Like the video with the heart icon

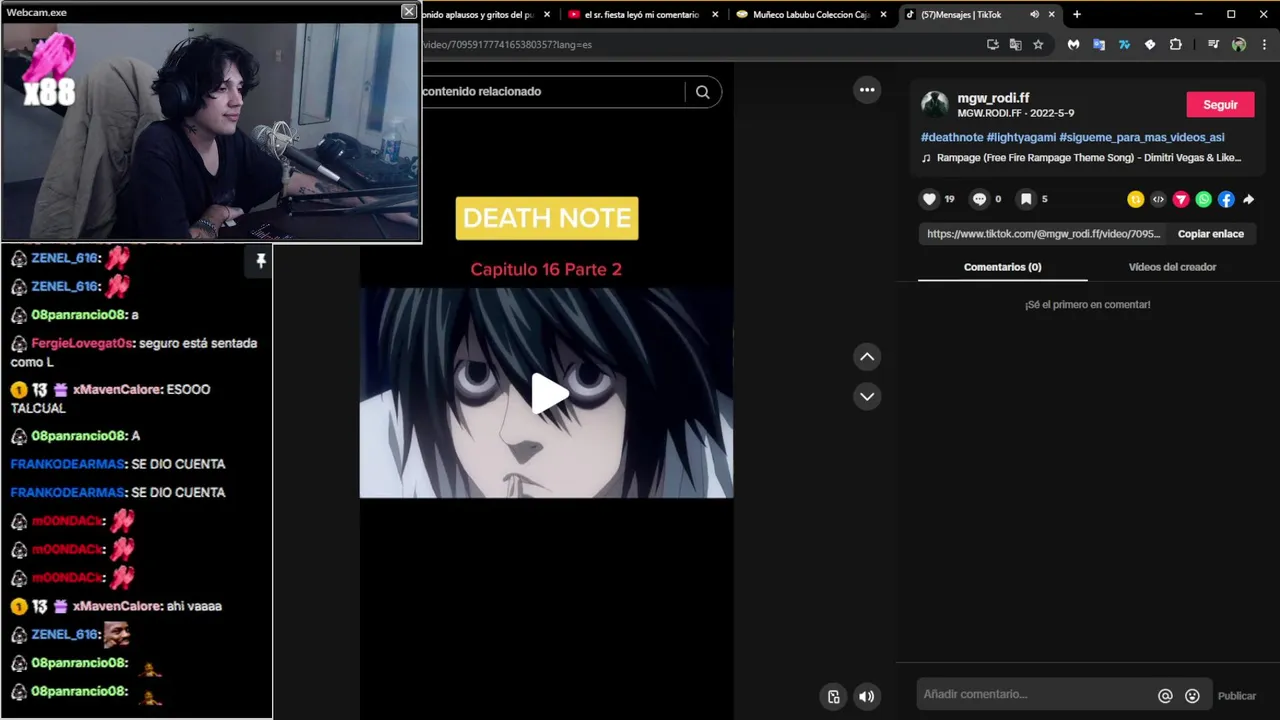tap(929, 199)
